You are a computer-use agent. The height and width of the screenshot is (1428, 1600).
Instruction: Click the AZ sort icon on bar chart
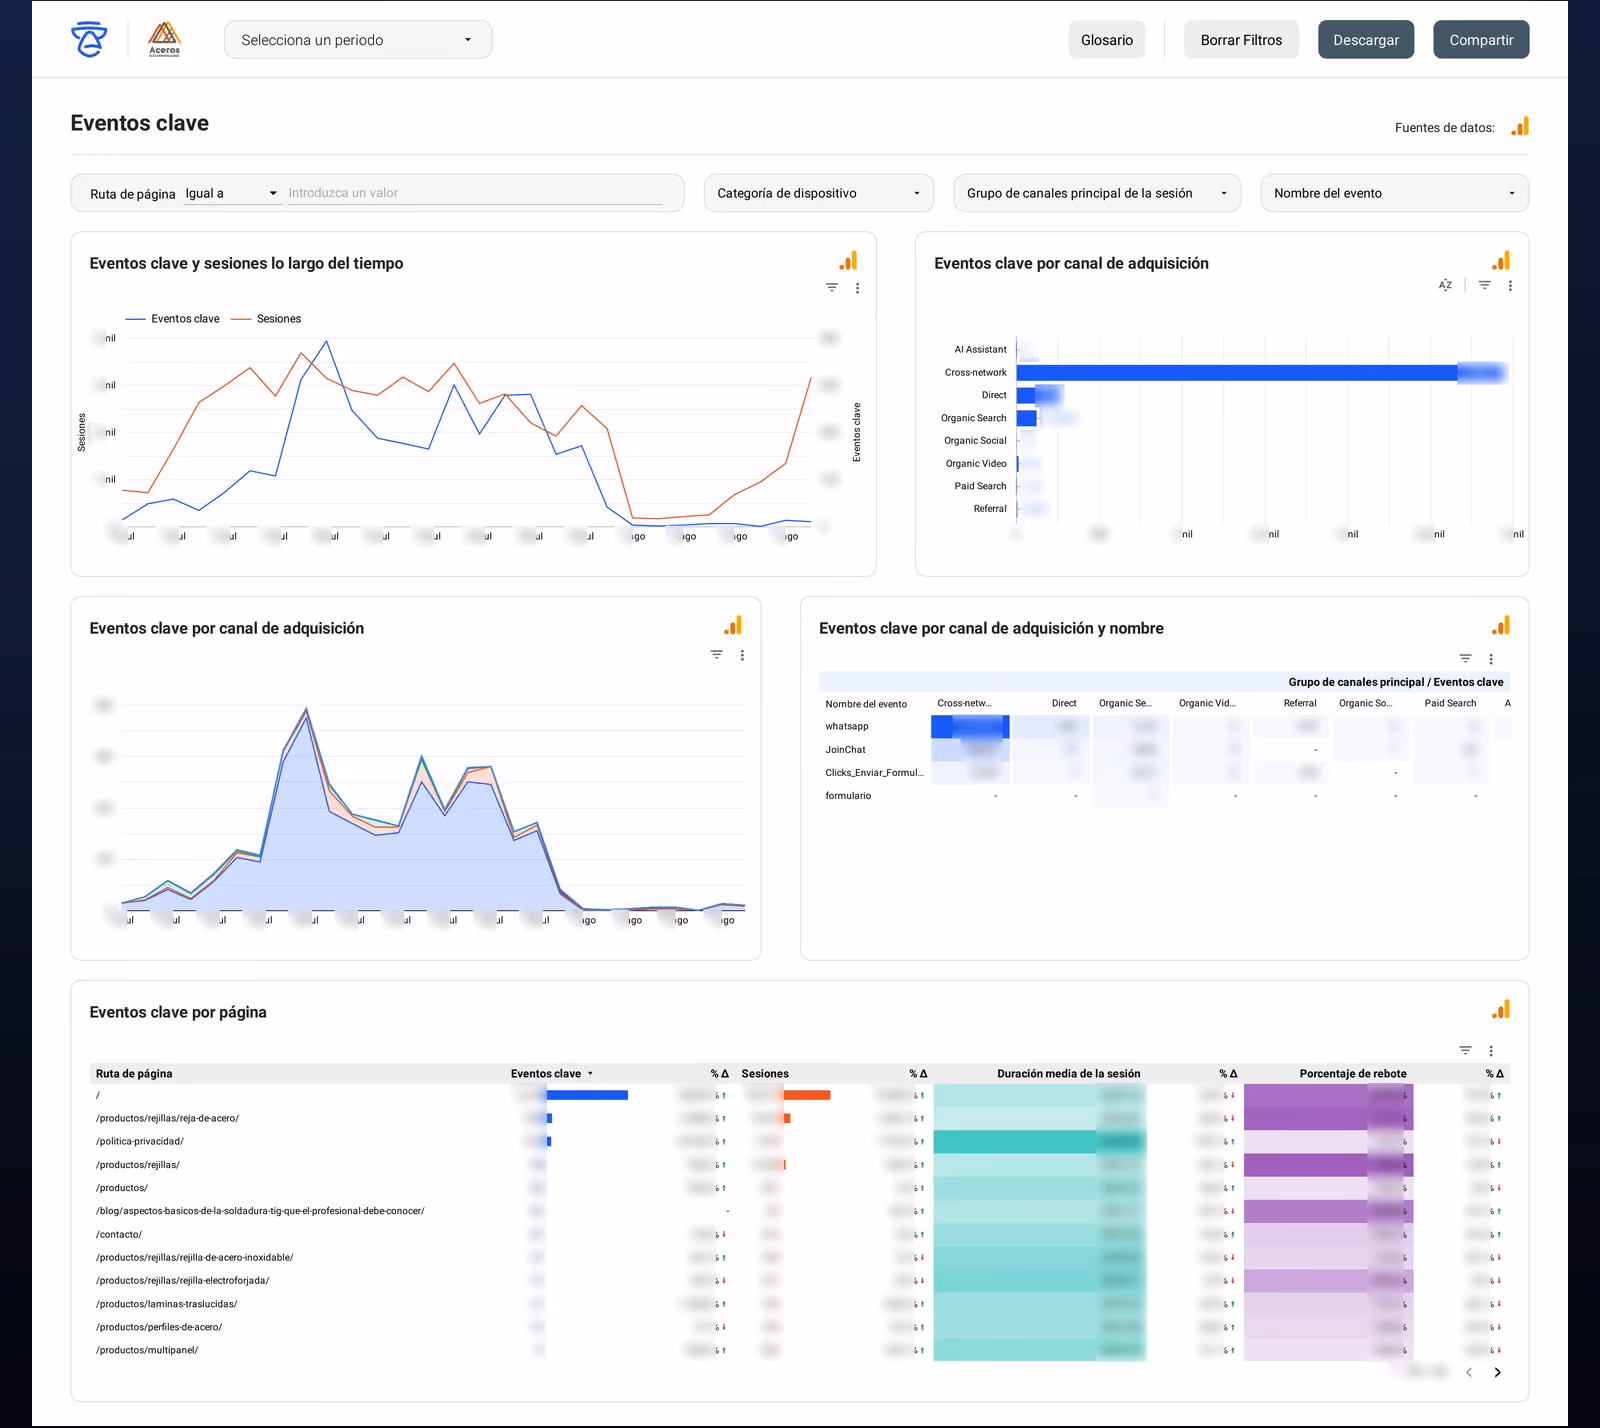pyautogui.click(x=1445, y=286)
